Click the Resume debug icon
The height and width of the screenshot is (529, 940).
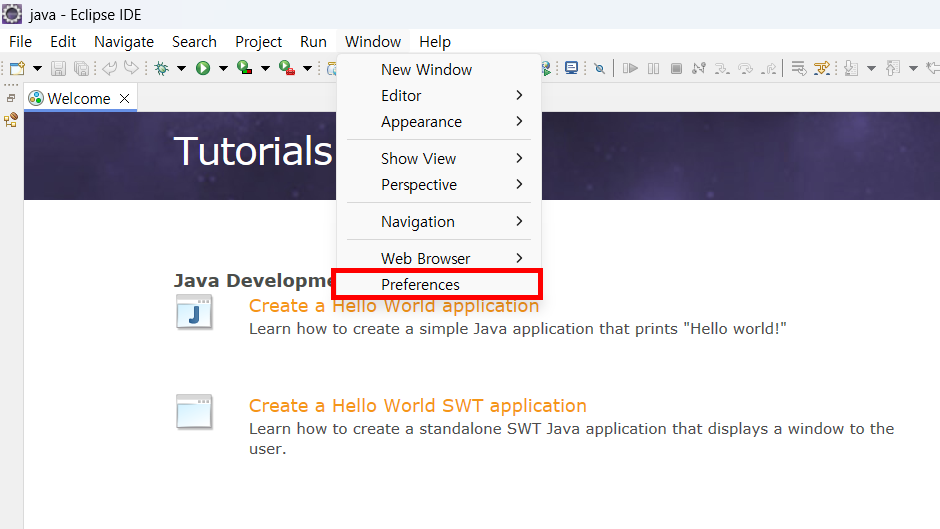(630, 68)
